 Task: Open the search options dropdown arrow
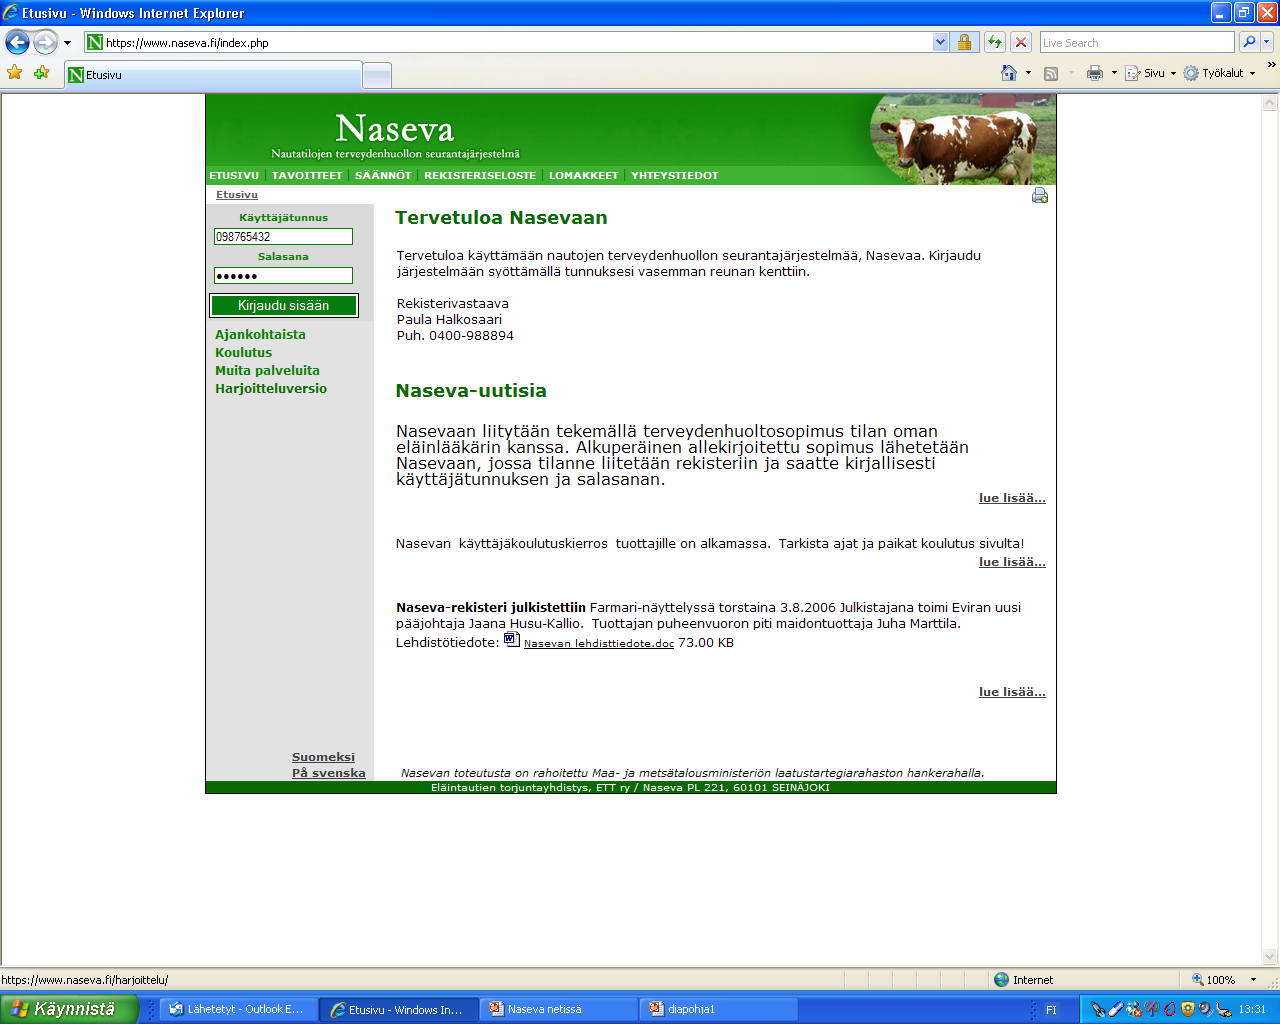[1267, 42]
